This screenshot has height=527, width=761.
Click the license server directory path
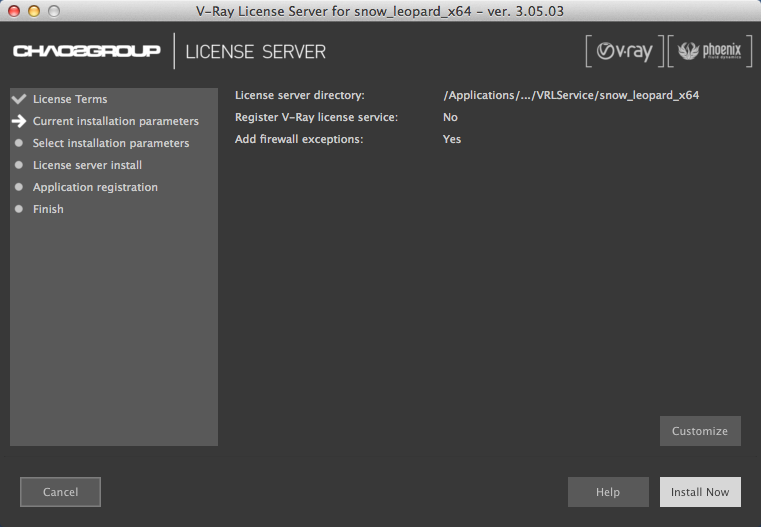570,95
